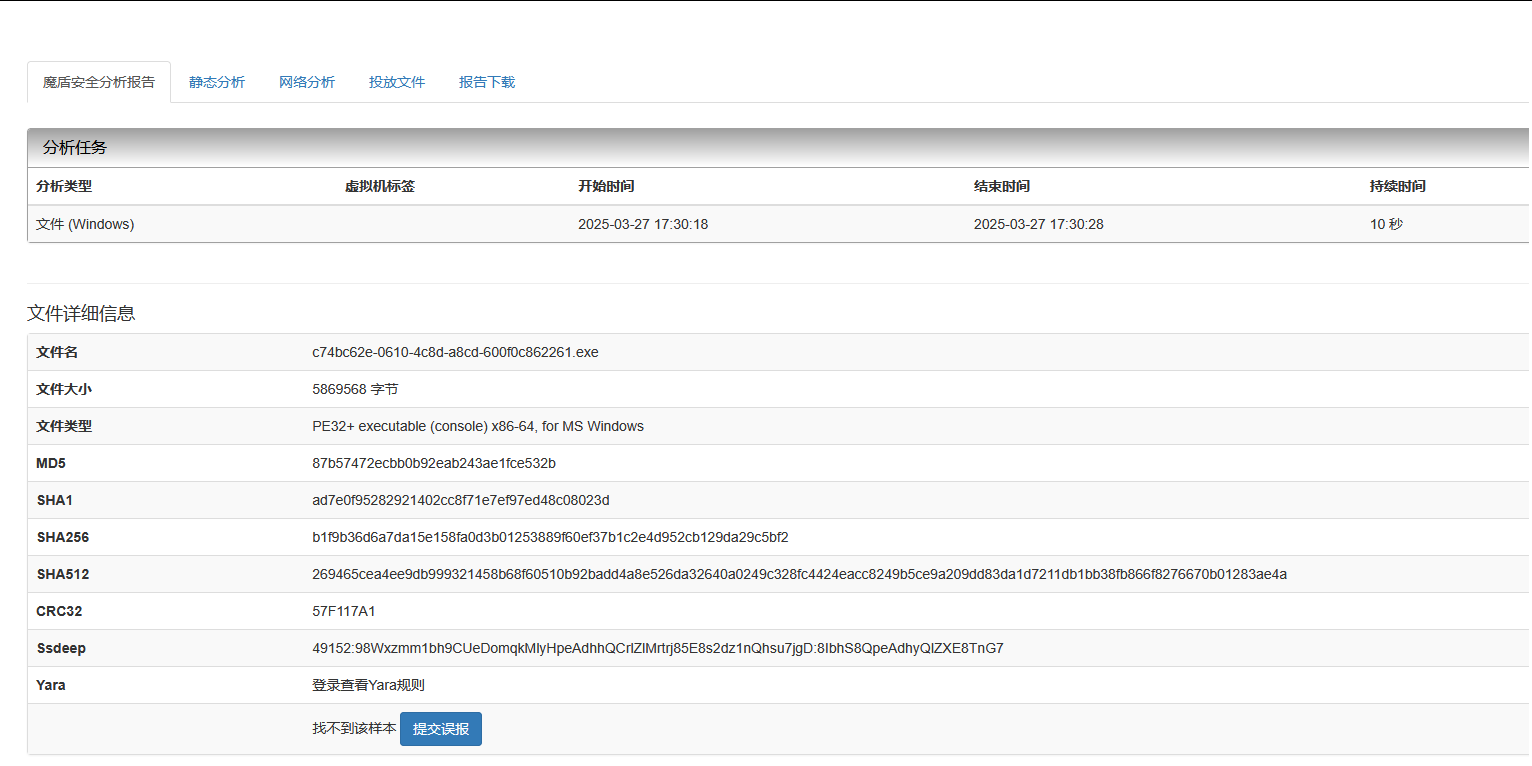The height and width of the screenshot is (766, 1532).
Task: Open the 魔盾安全分析报告 tab
Action: pyautogui.click(x=99, y=82)
